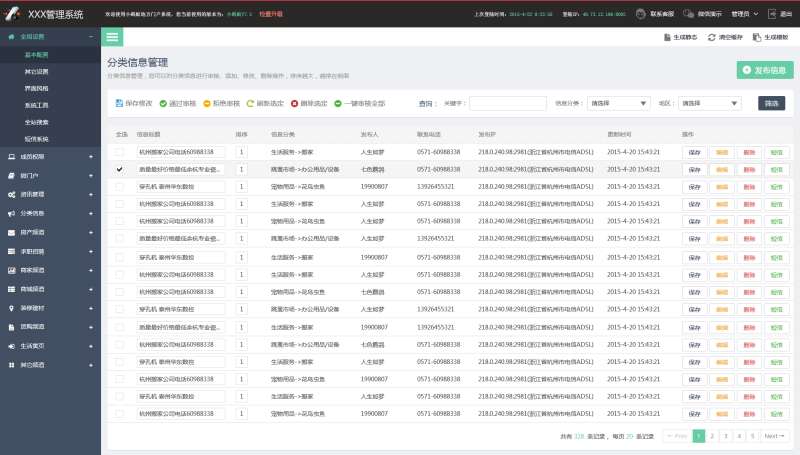Click the 保存修改 save icon in toolbar
The image size is (800, 455).
click(x=120, y=103)
